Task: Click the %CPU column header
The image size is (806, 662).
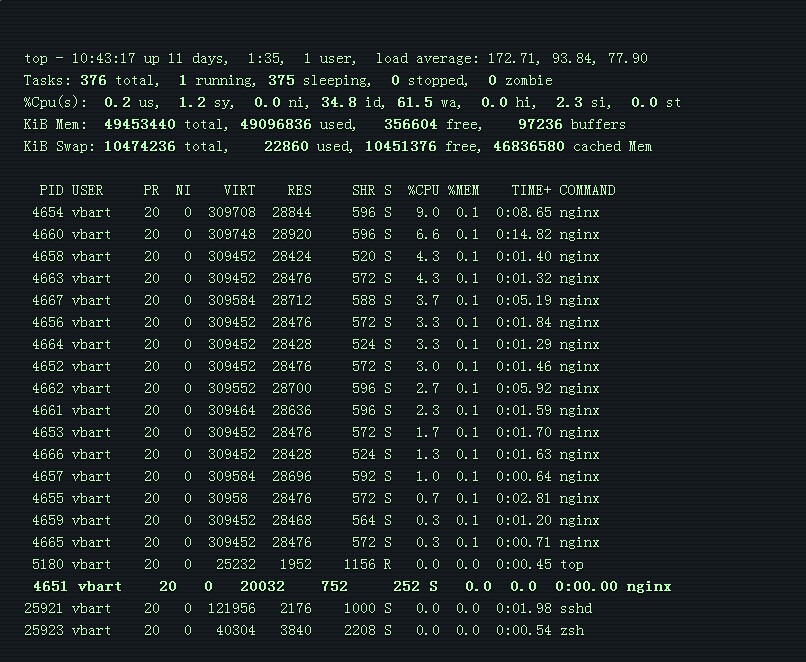Action: (x=423, y=190)
